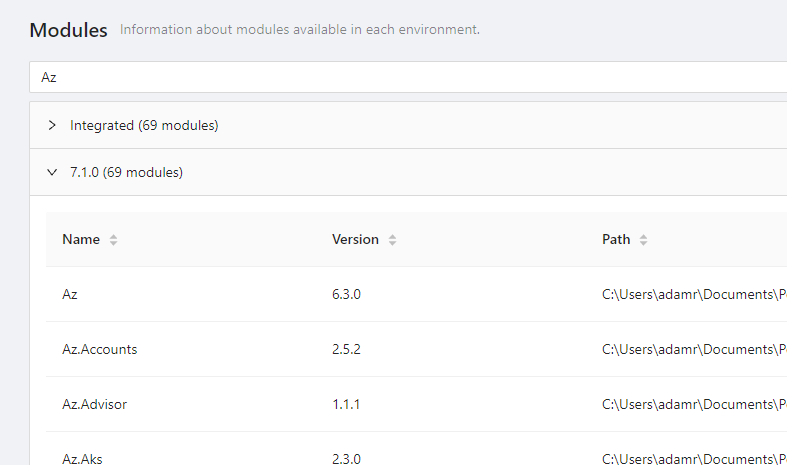The image size is (787, 465).
Task: Click version 2.3.0 in Az.Aks row
Action: pyautogui.click(x=346, y=458)
